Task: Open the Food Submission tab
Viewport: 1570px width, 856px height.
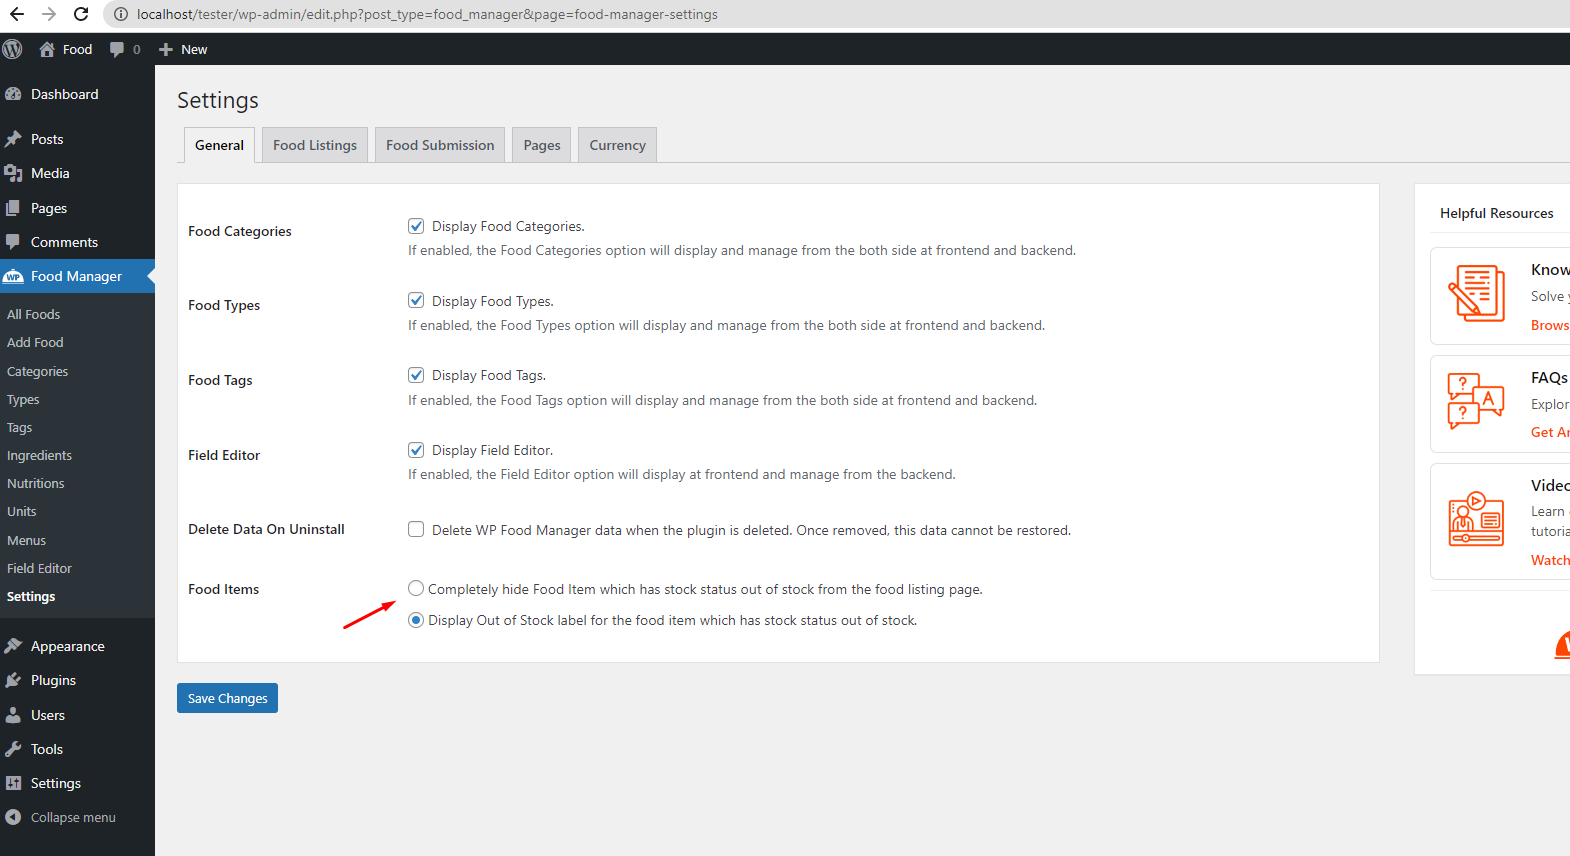Action: point(440,145)
